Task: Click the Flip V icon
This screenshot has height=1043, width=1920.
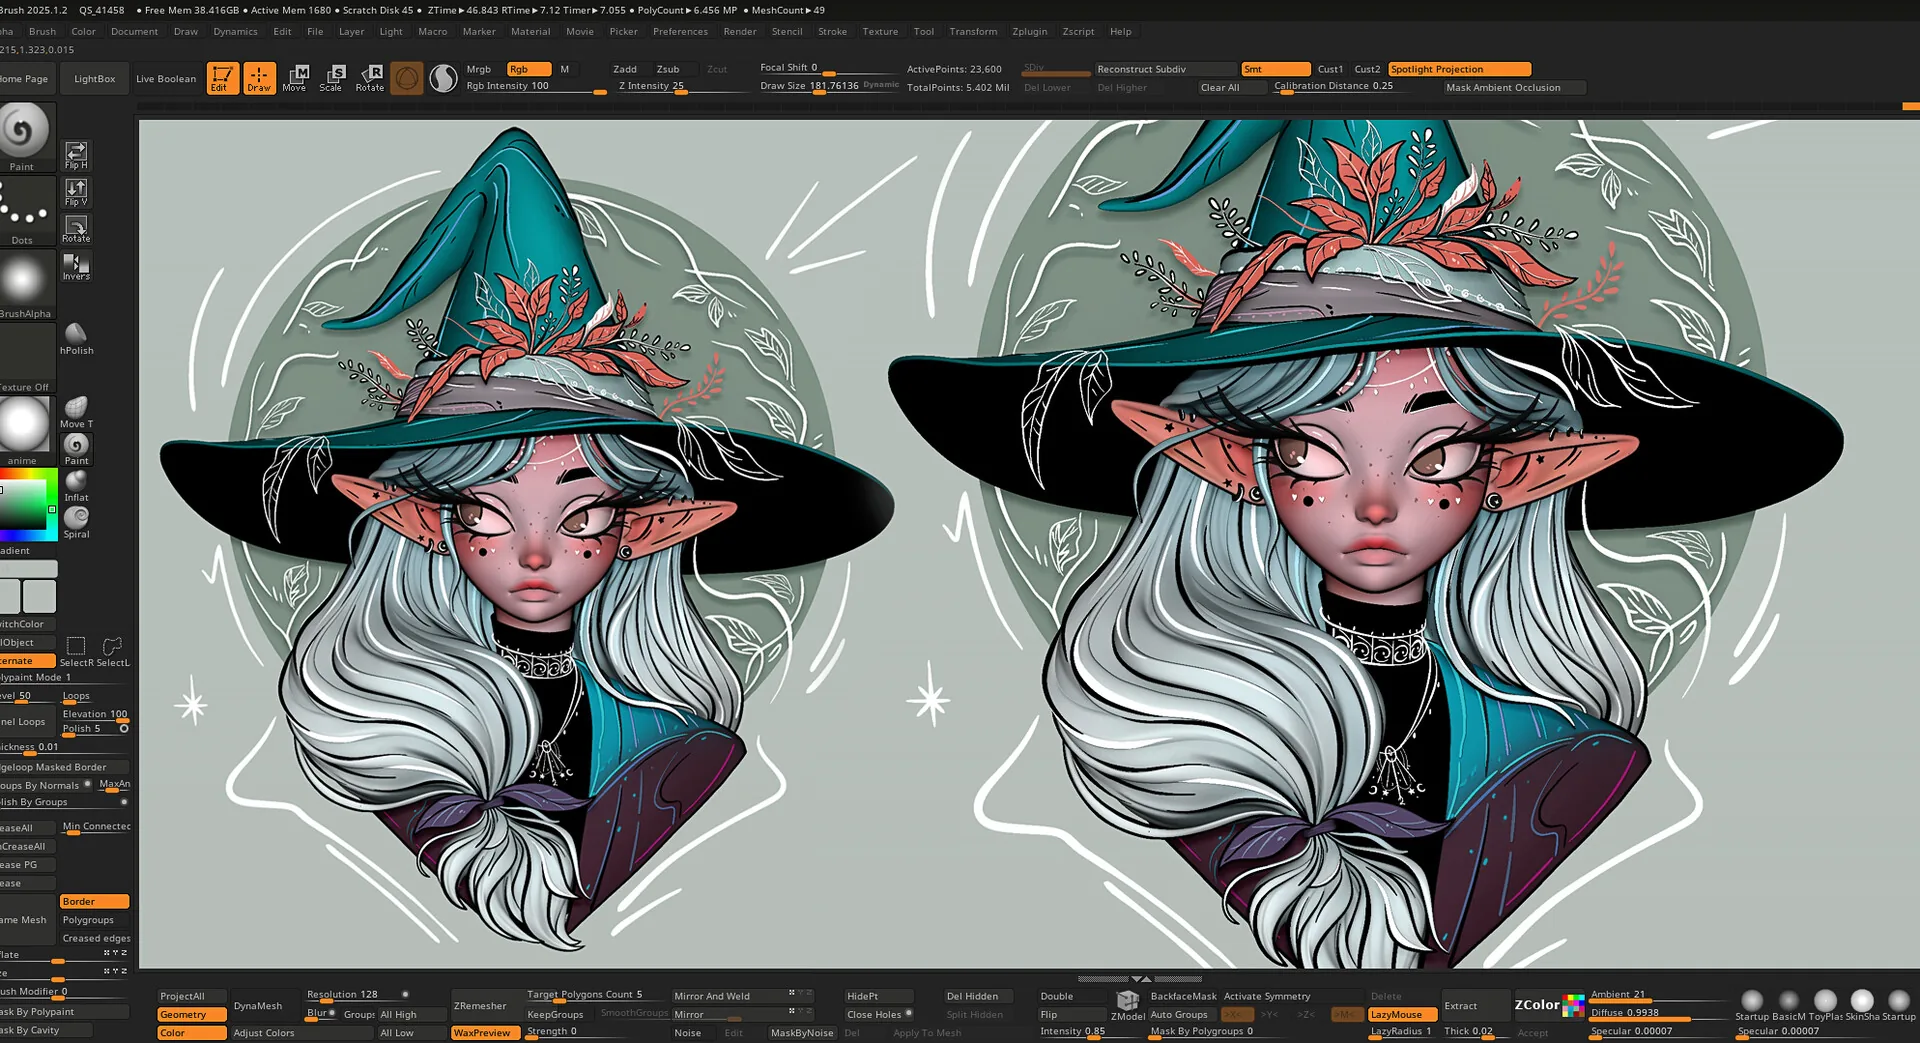Action: pos(76,191)
